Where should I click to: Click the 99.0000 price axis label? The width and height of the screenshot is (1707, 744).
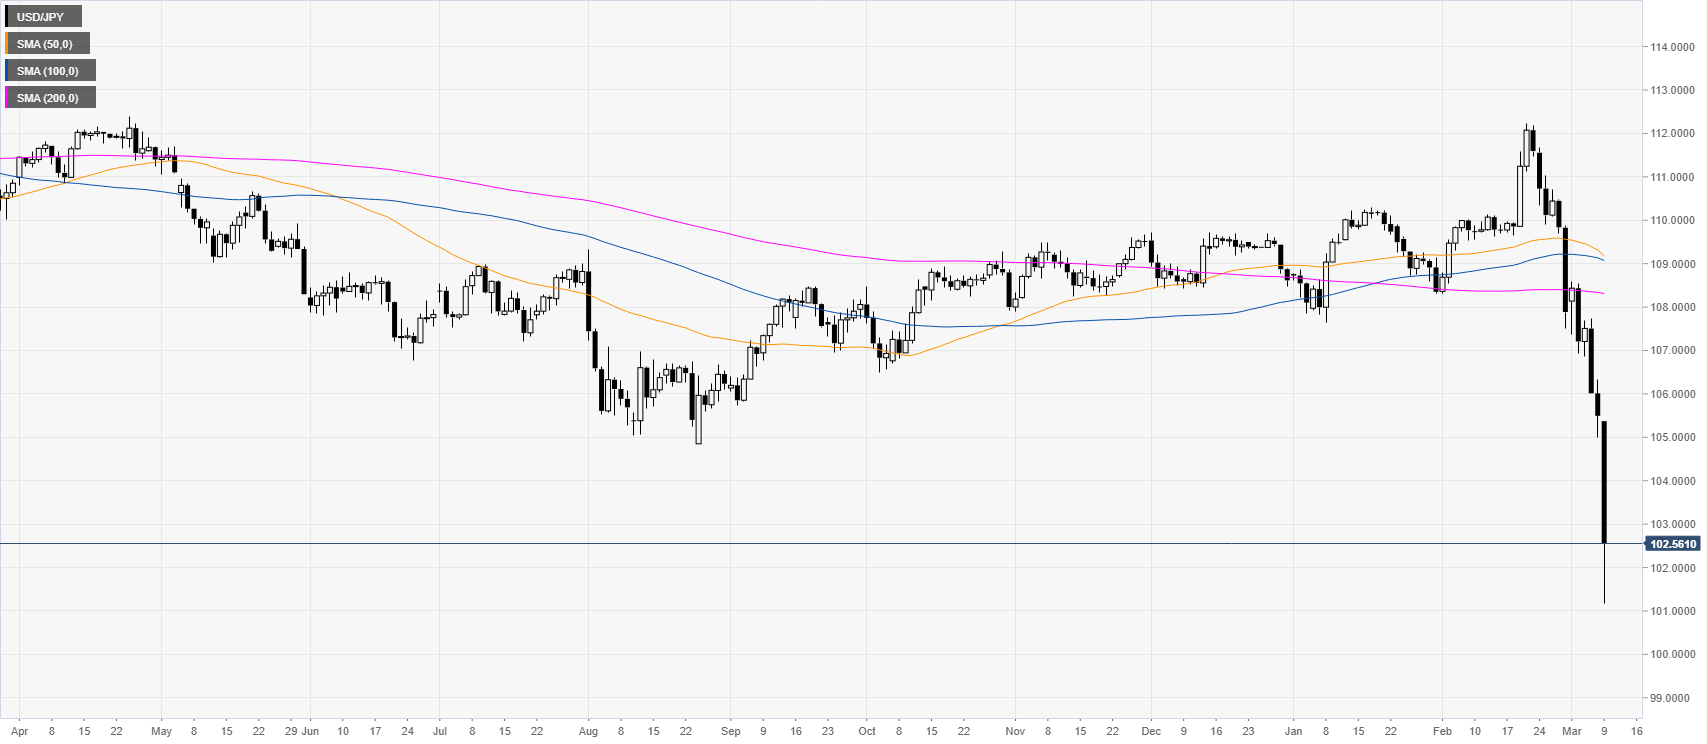point(1672,698)
